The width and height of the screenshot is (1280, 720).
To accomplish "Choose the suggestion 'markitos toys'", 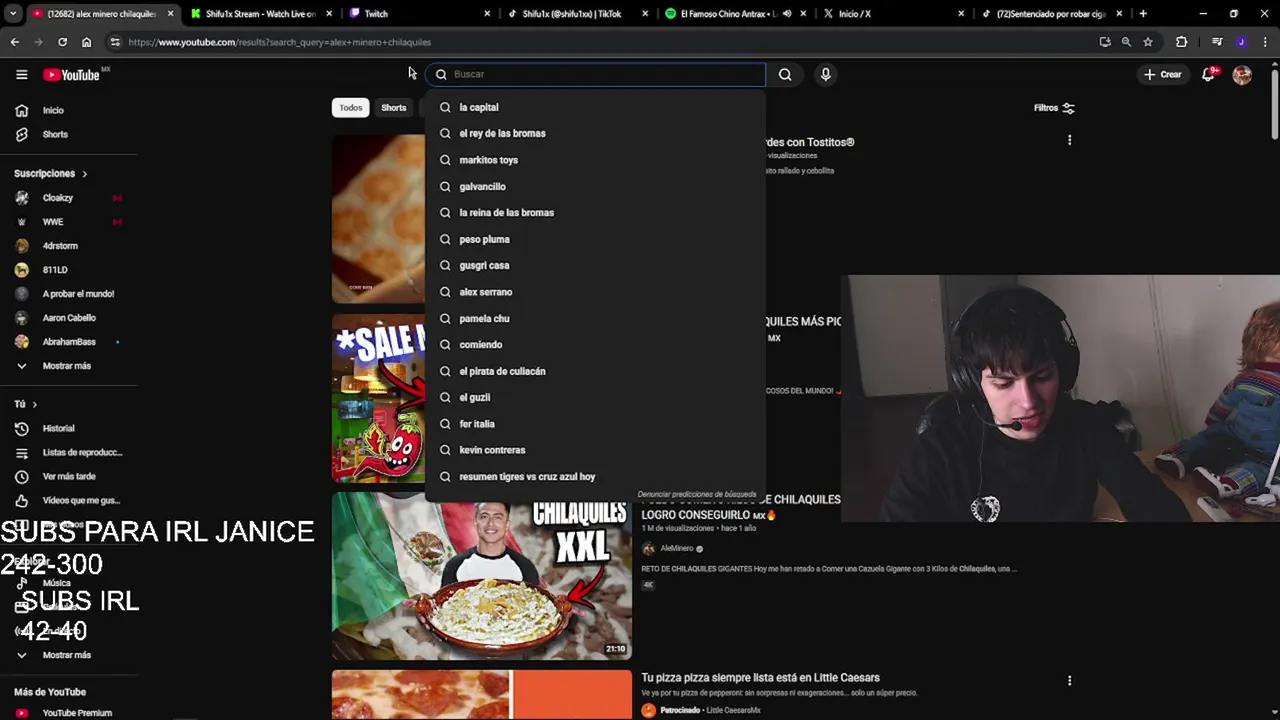I will [x=596, y=160].
